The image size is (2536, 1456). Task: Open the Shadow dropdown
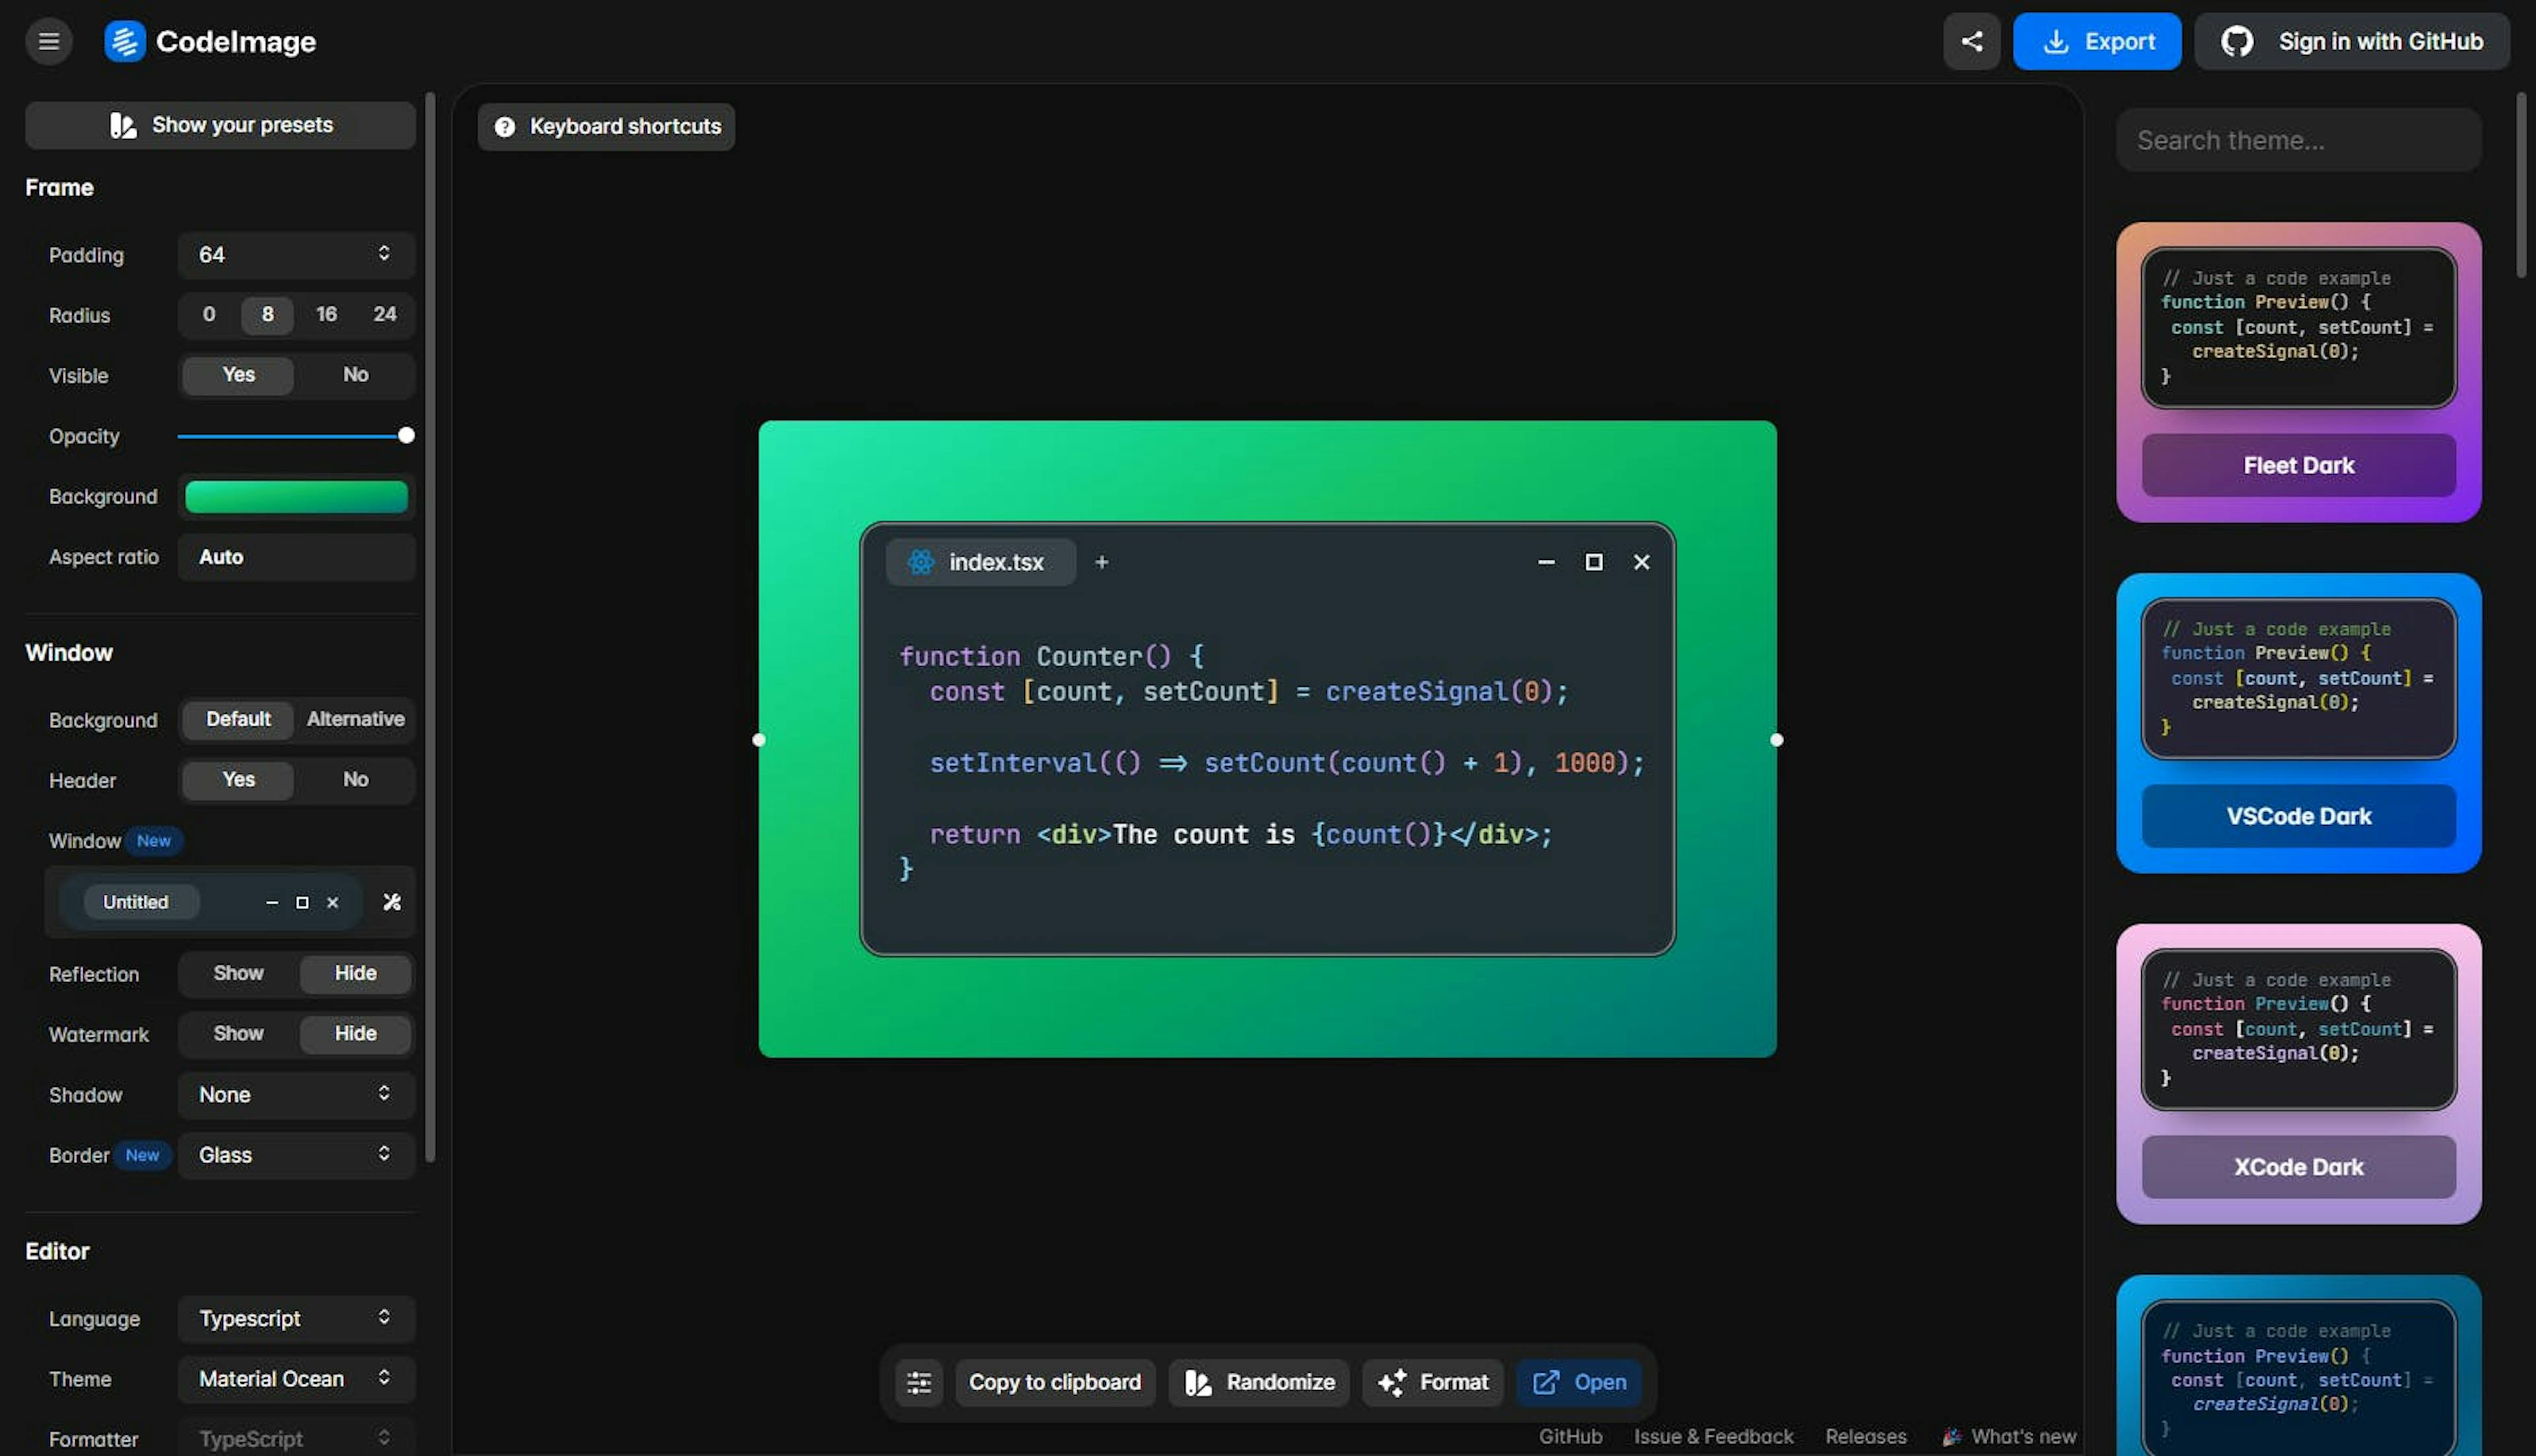[296, 1094]
